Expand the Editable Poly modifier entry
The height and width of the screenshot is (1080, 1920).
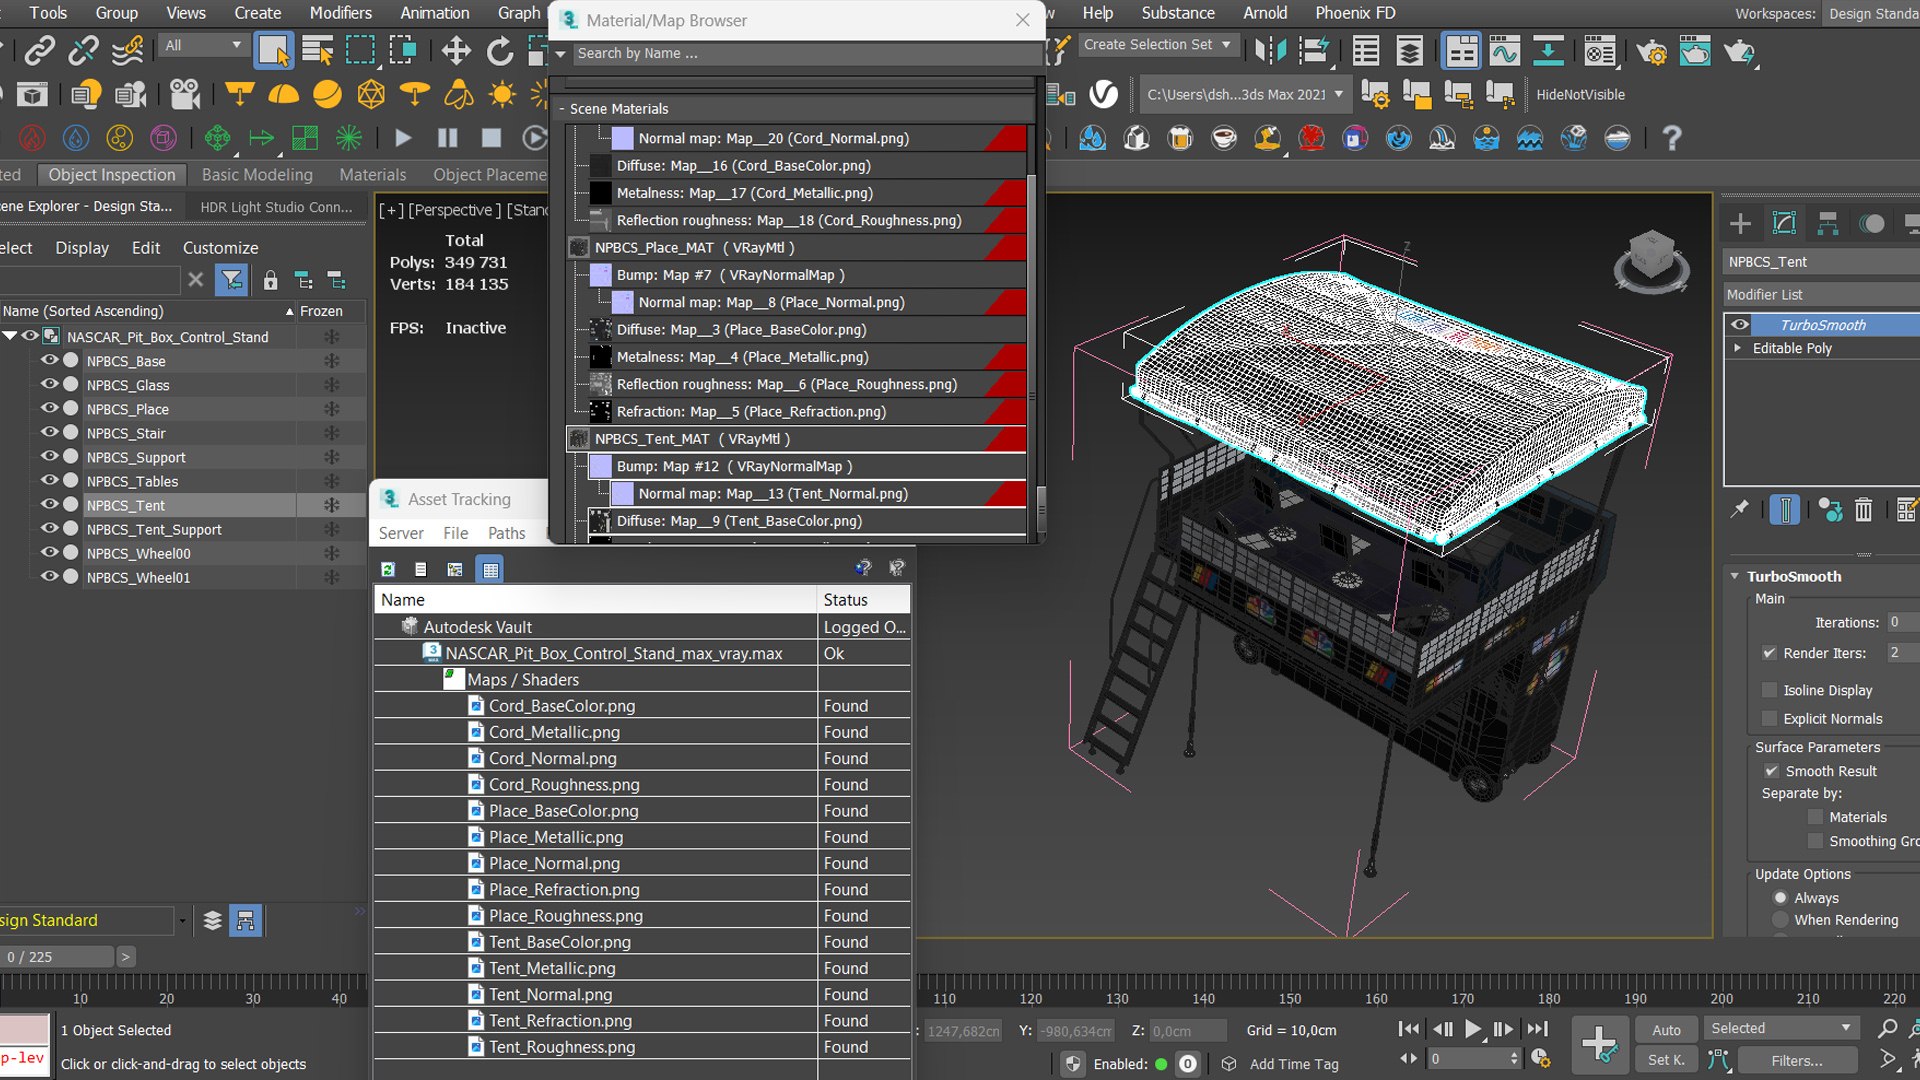coord(1738,348)
